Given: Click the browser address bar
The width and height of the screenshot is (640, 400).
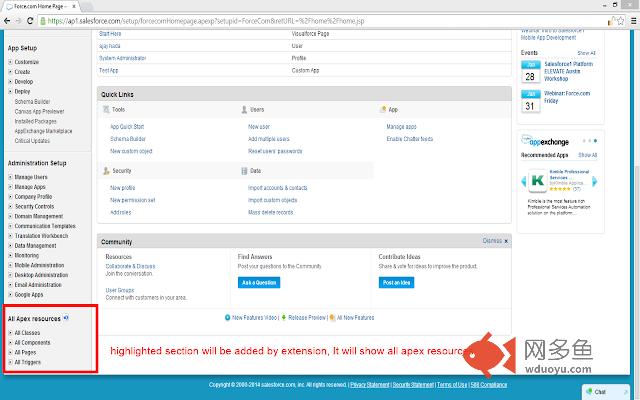Looking at the screenshot, I should [322, 21].
